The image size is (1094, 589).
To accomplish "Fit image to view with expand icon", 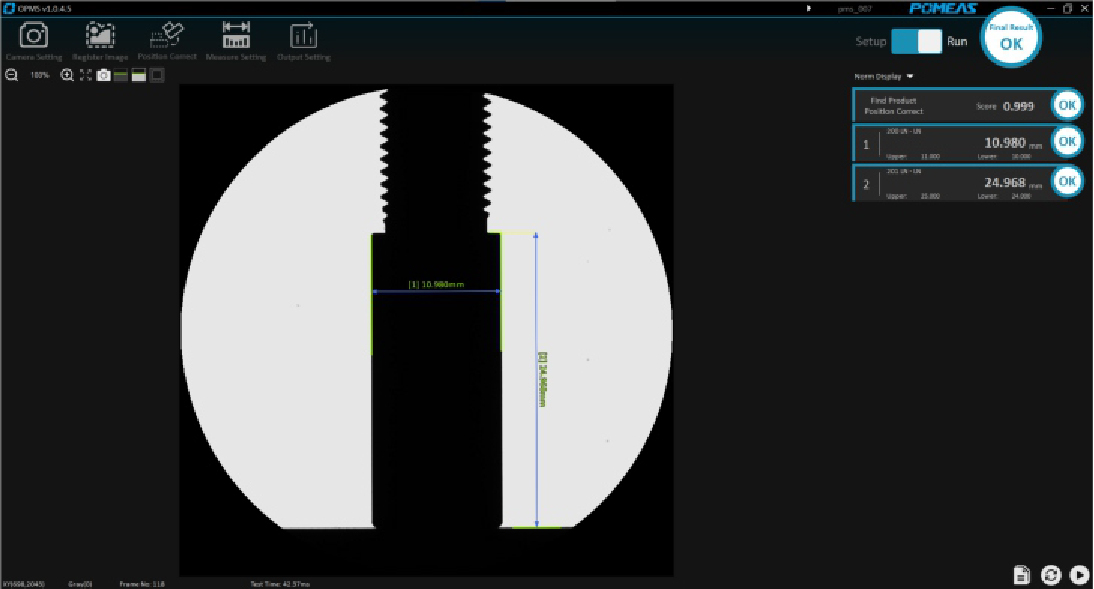I will click(x=85, y=75).
